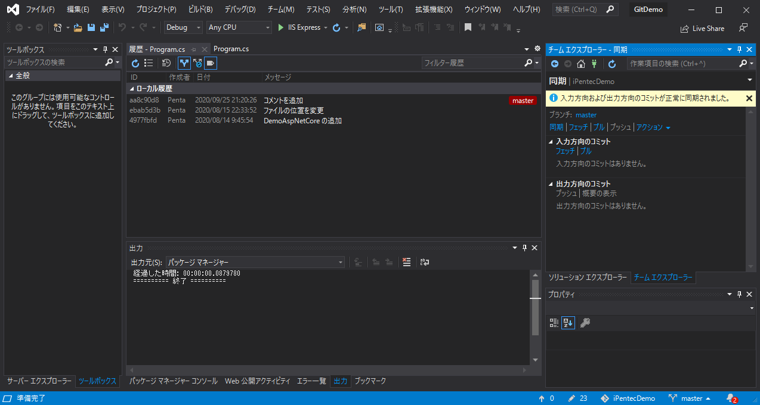Switch history to the list view icon
Viewport: 760px width, 405px height.
(x=148, y=63)
